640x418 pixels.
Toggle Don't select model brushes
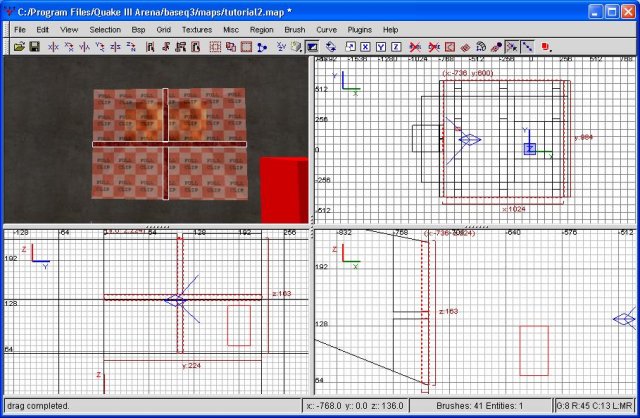pyautogui.click(x=415, y=47)
